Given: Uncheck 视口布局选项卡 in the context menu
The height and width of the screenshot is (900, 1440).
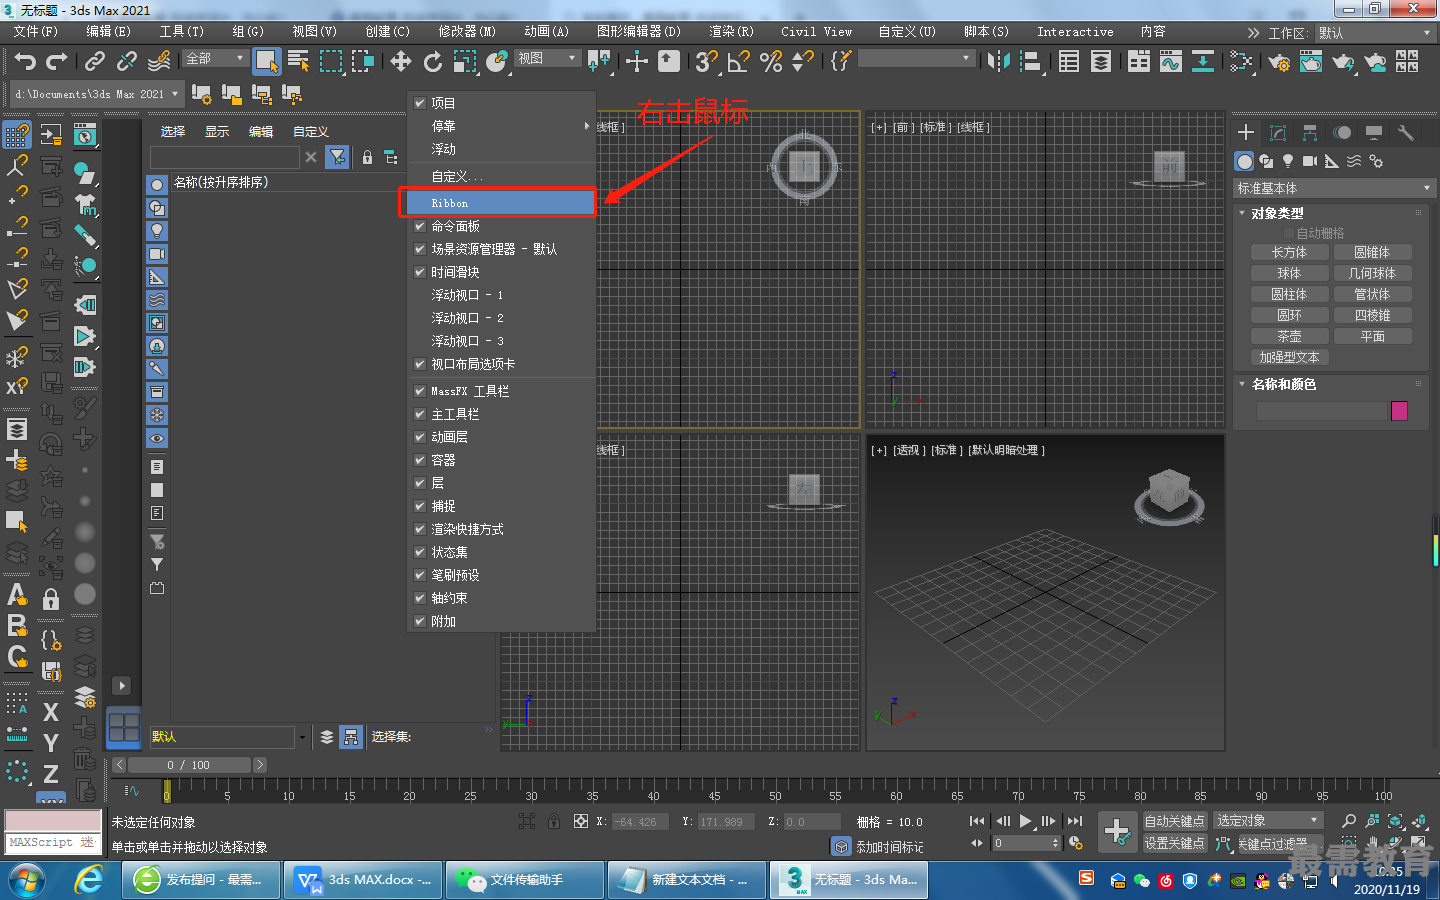Looking at the screenshot, I should coord(420,364).
